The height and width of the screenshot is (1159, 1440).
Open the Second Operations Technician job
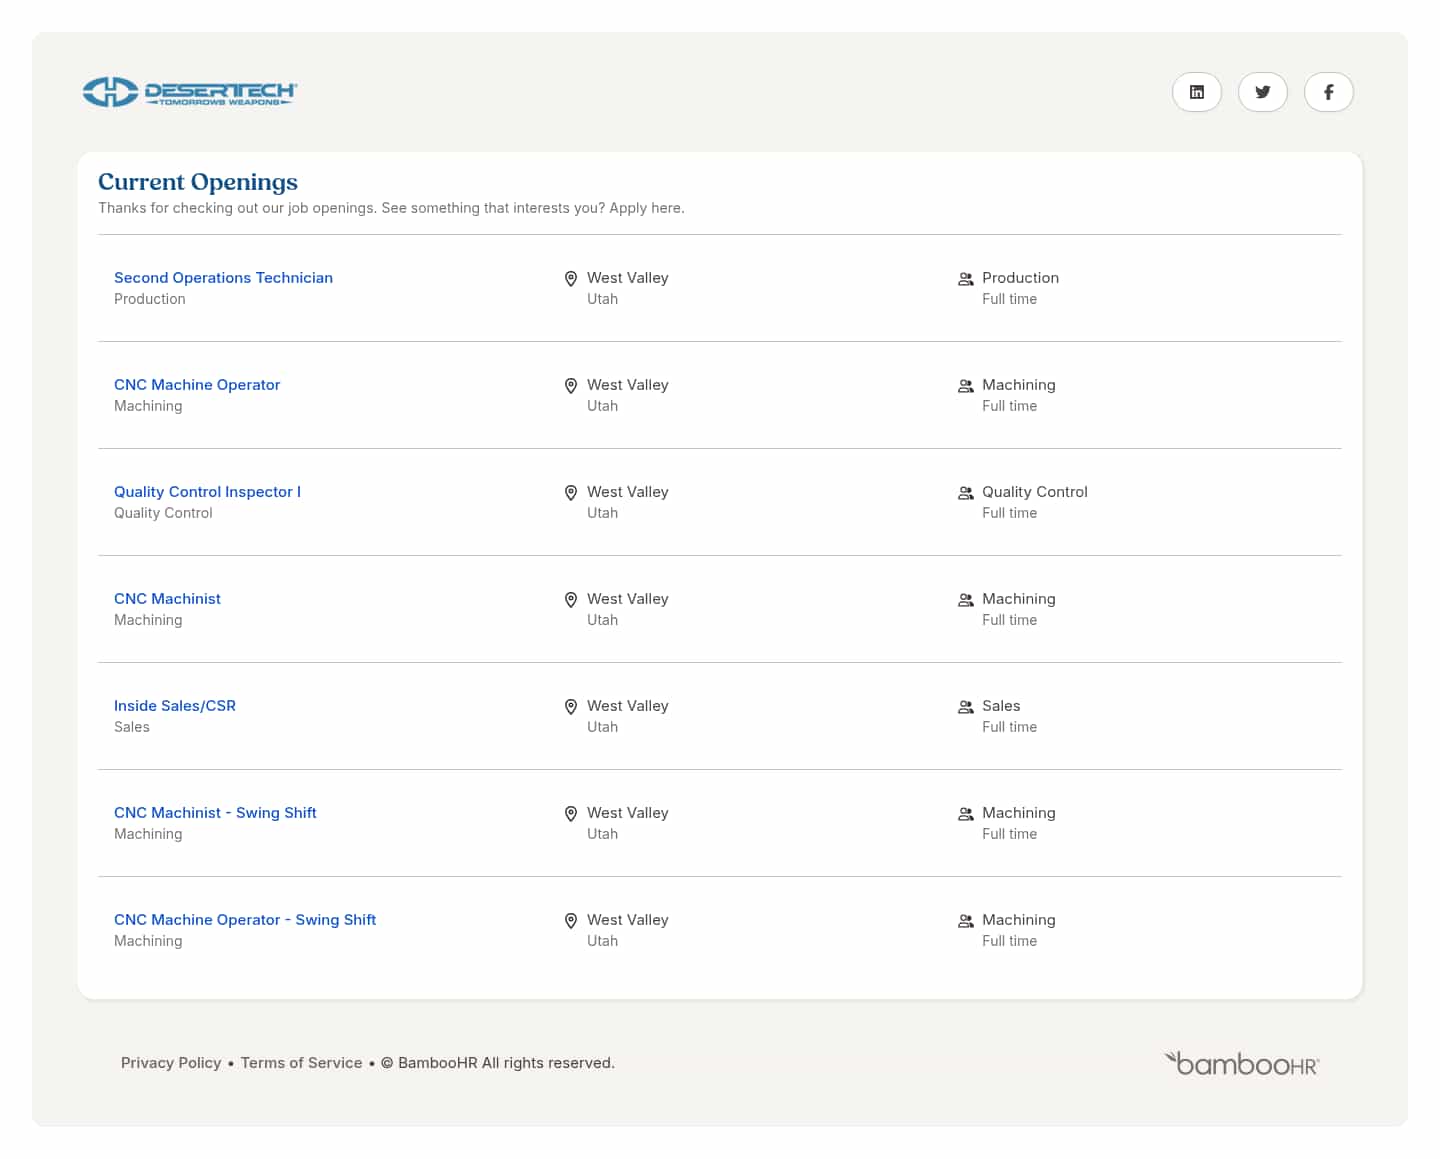coord(223,278)
